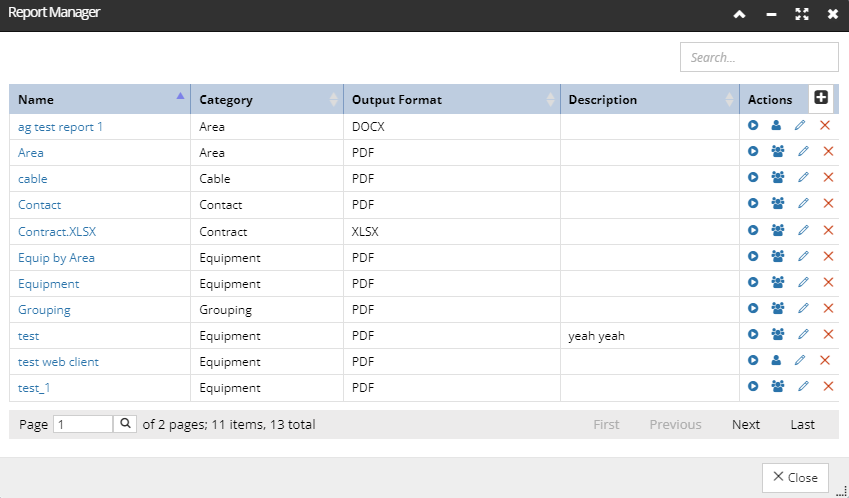
Task: Jump to Last page
Action: coord(802,424)
